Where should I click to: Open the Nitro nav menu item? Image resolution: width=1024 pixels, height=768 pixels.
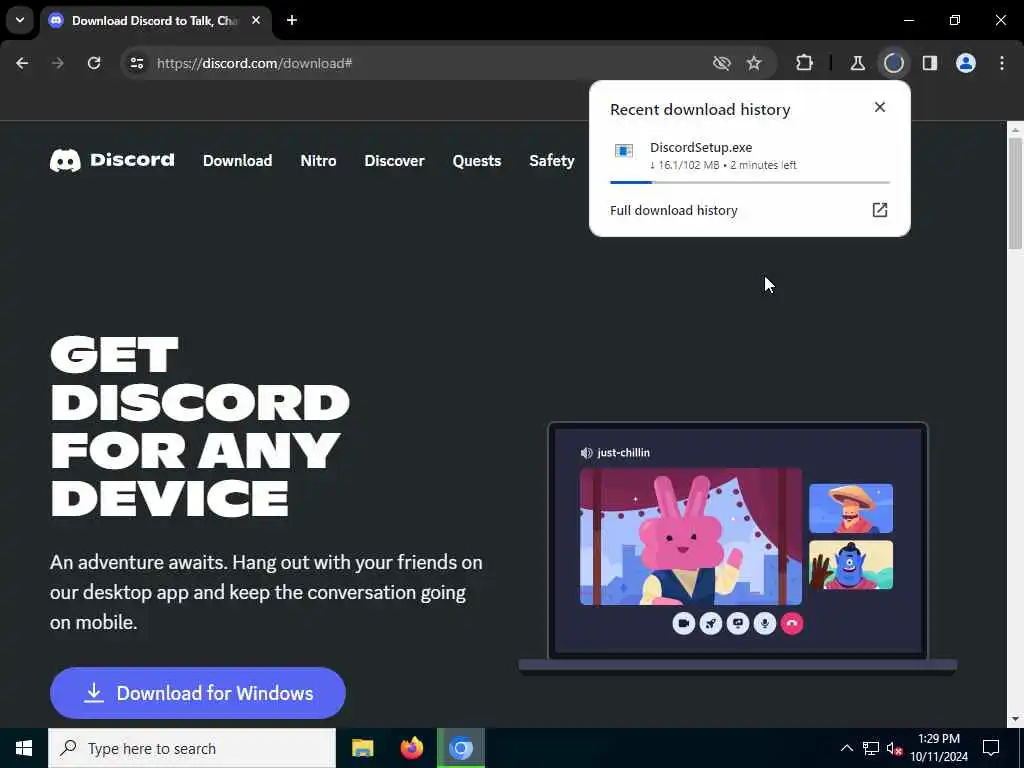pos(318,161)
